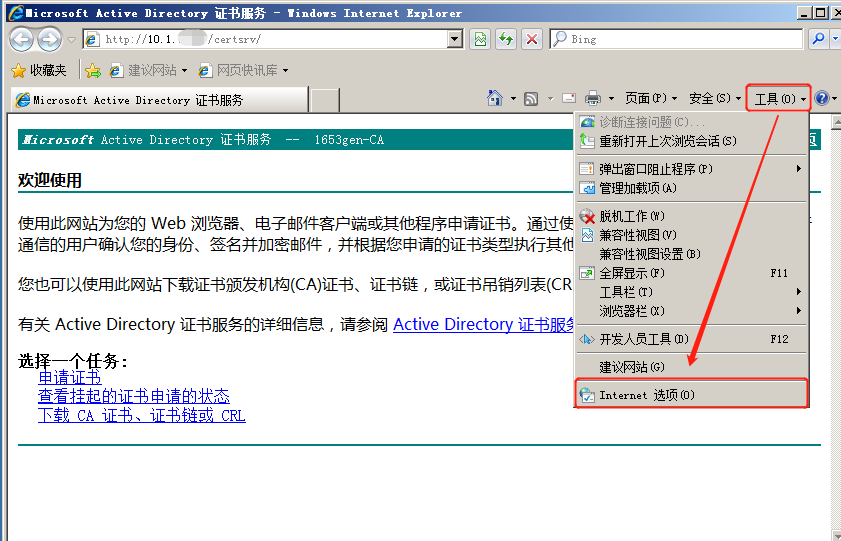Click the Compatibility View icon by address bar
Viewport: 841px width, 541px height.
pos(481,39)
